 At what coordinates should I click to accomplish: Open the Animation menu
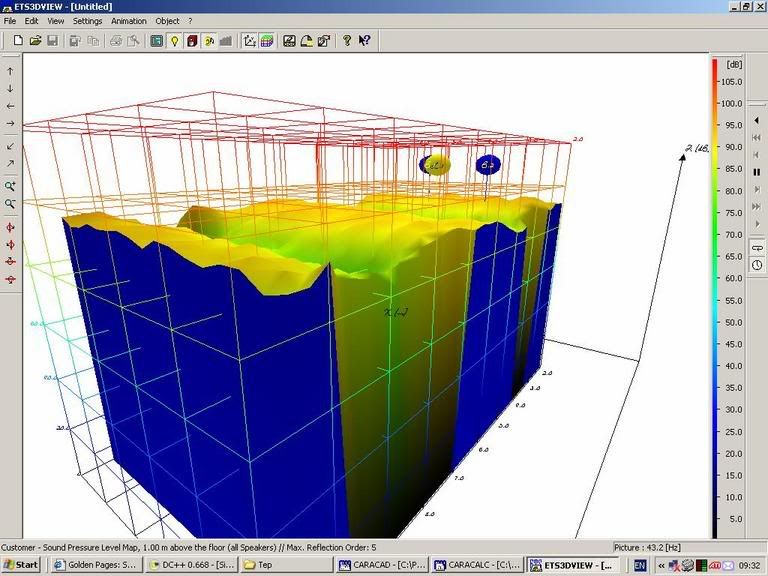[128, 21]
